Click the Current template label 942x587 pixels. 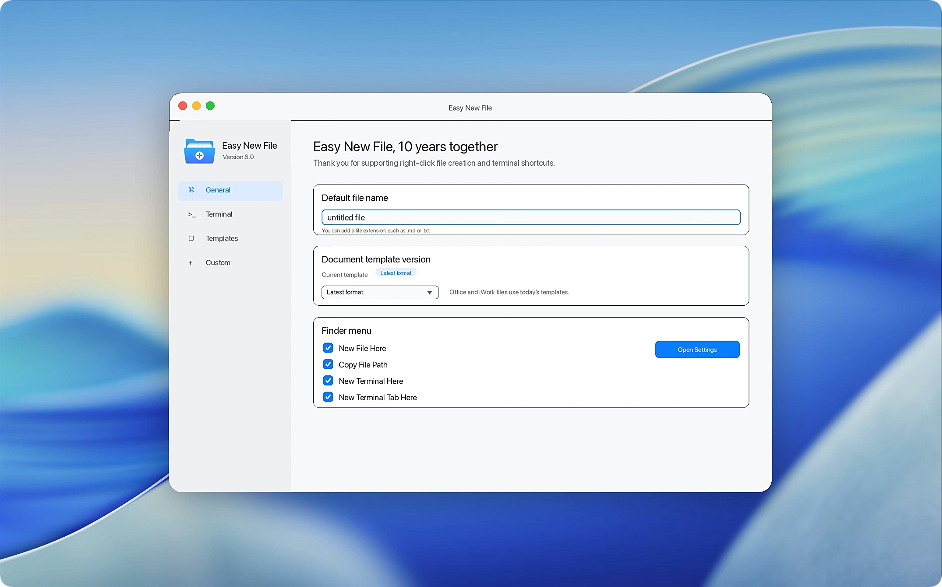click(x=344, y=275)
